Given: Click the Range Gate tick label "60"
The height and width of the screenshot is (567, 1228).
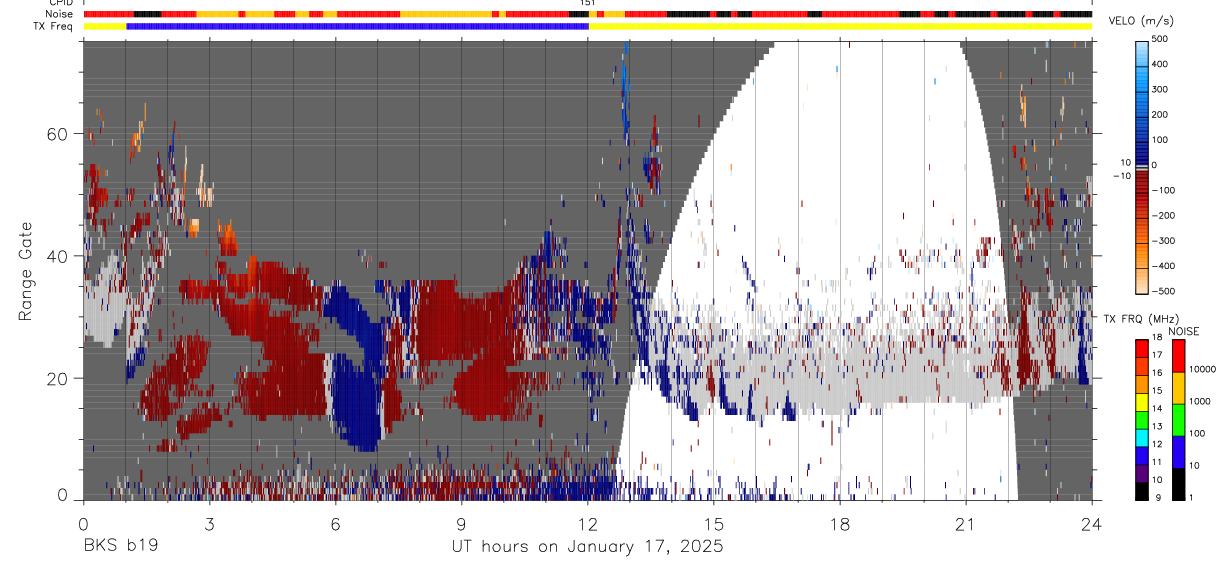Looking at the screenshot, I should [59, 134].
